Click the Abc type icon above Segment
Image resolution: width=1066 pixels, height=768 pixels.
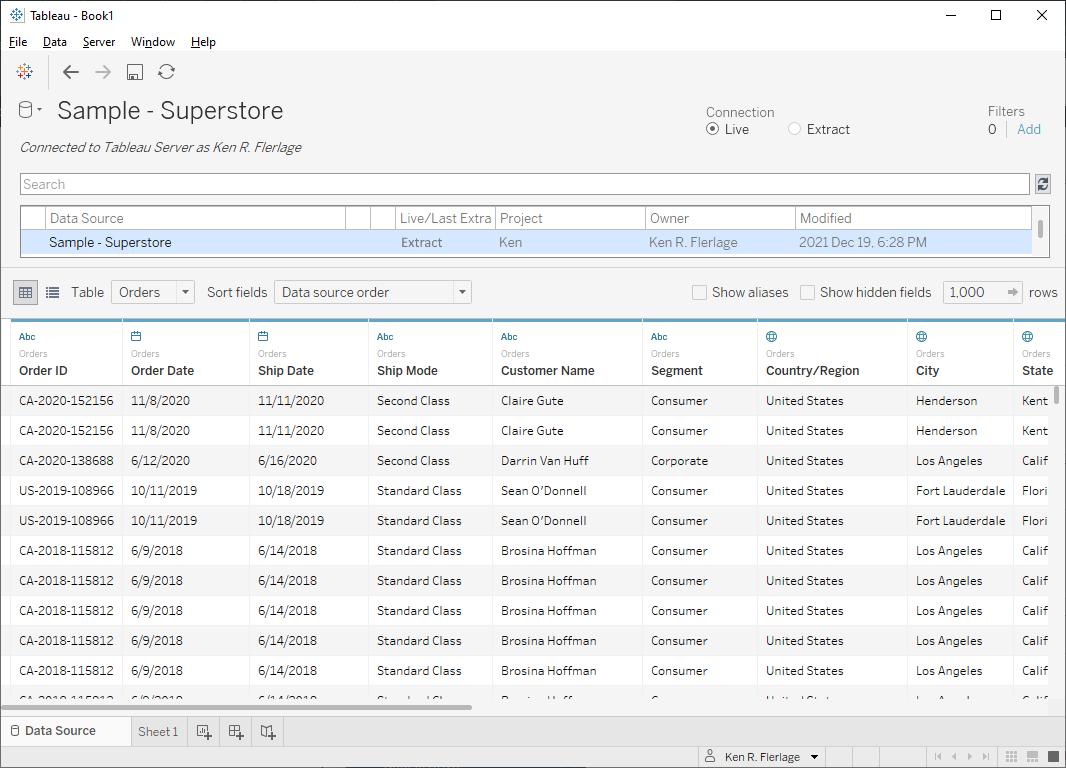(x=659, y=336)
